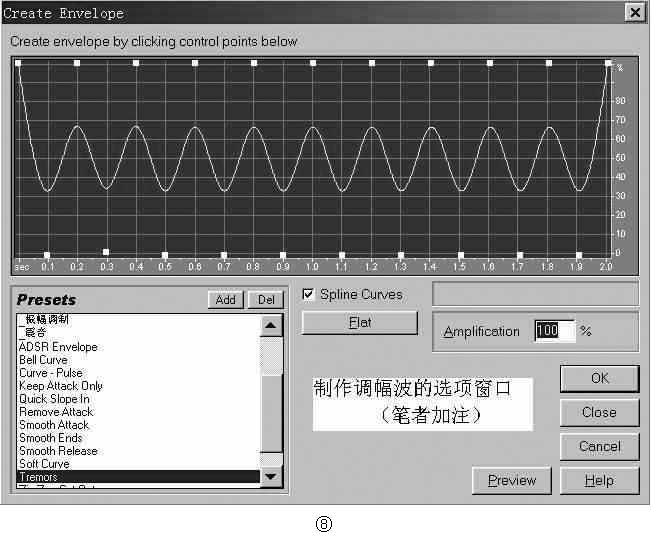The height and width of the screenshot is (538, 651).
Task: Open Help for Create Envelope
Action: click(600, 481)
